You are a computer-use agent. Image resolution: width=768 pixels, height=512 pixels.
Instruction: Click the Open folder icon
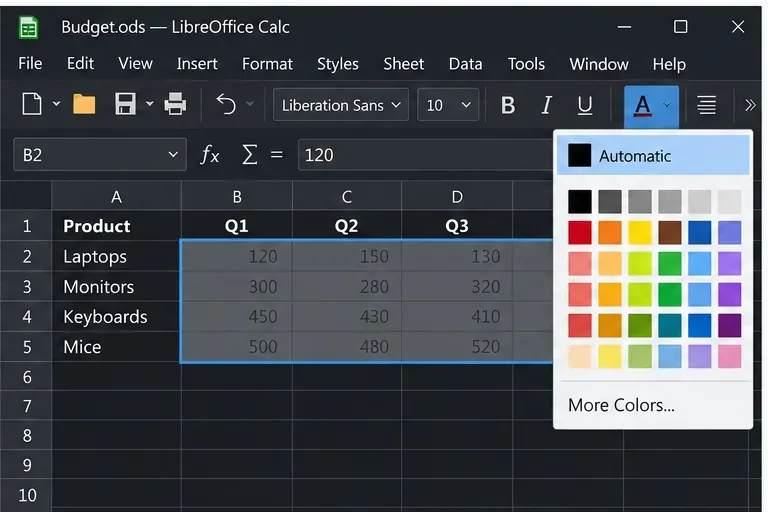[84, 104]
